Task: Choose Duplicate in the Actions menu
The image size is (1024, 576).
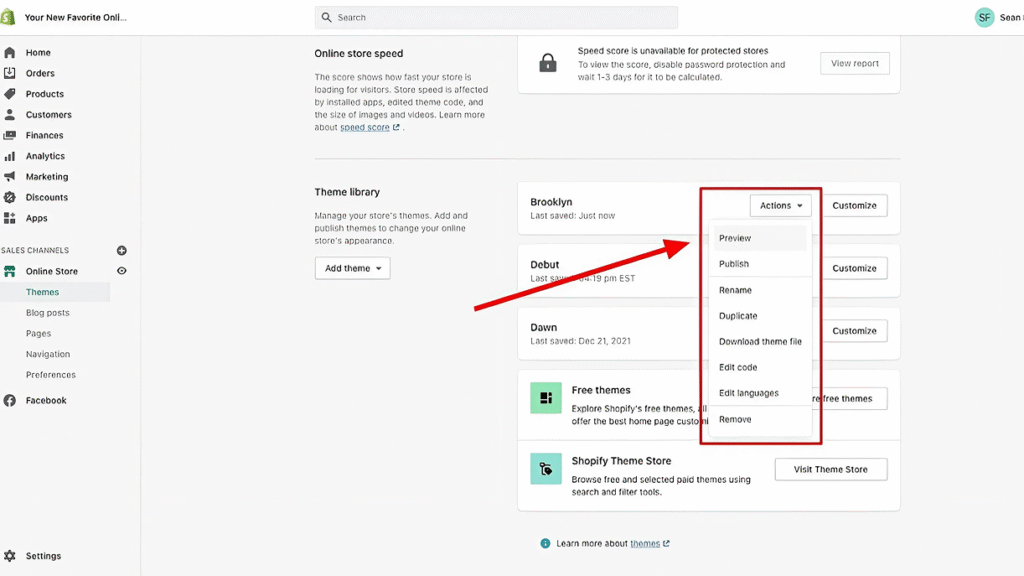Action: 758,315
